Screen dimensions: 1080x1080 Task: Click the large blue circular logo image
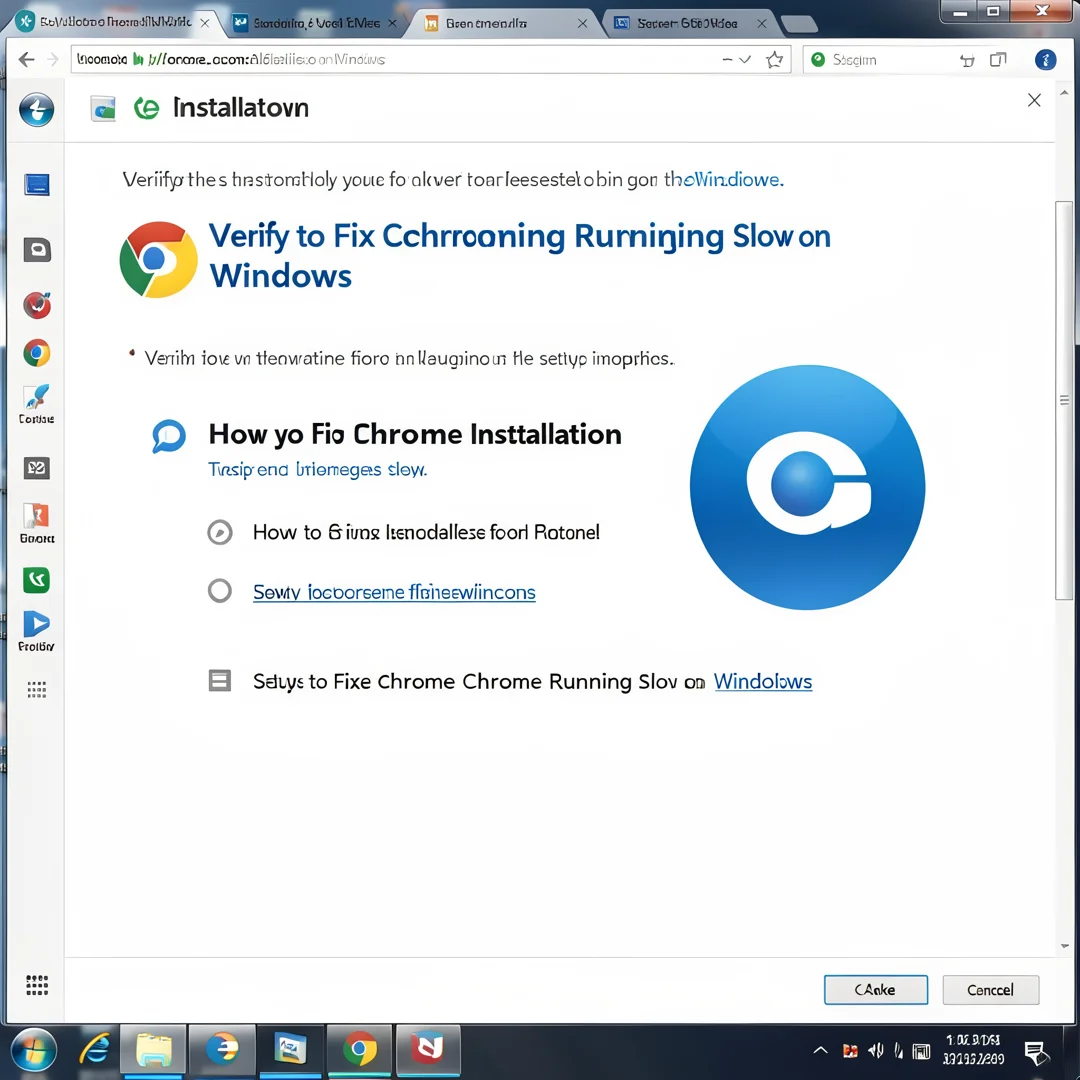click(x=807, y=488)
